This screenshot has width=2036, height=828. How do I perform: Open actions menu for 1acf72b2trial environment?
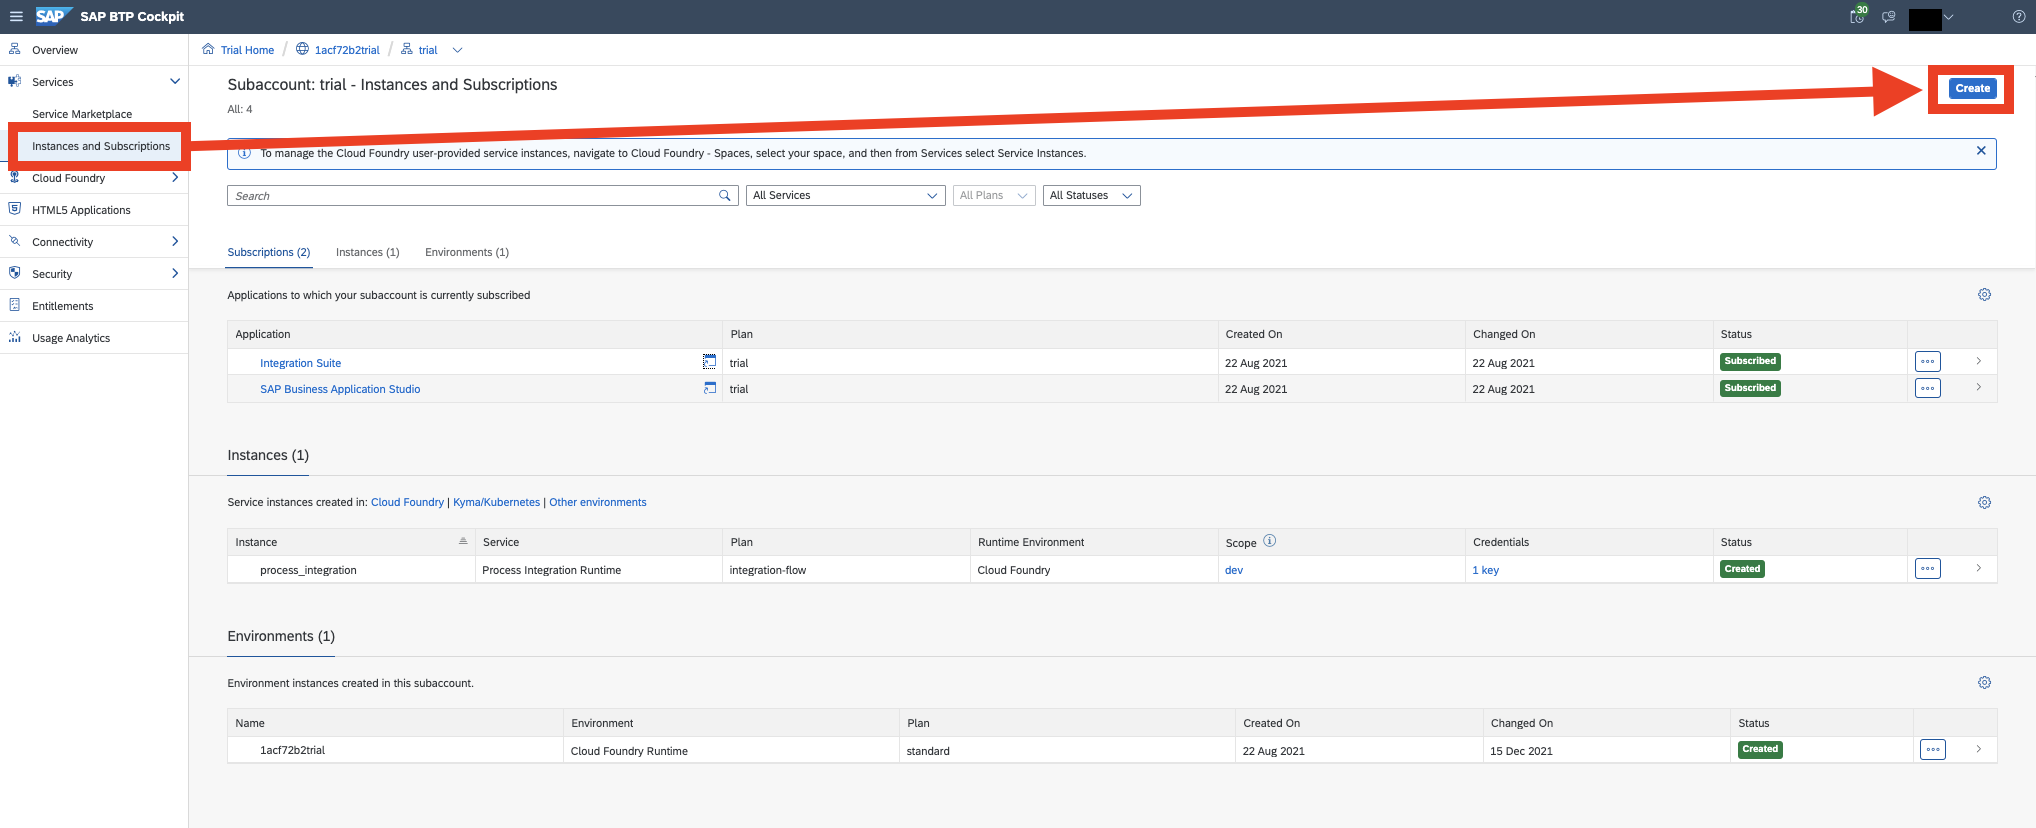1932,750
